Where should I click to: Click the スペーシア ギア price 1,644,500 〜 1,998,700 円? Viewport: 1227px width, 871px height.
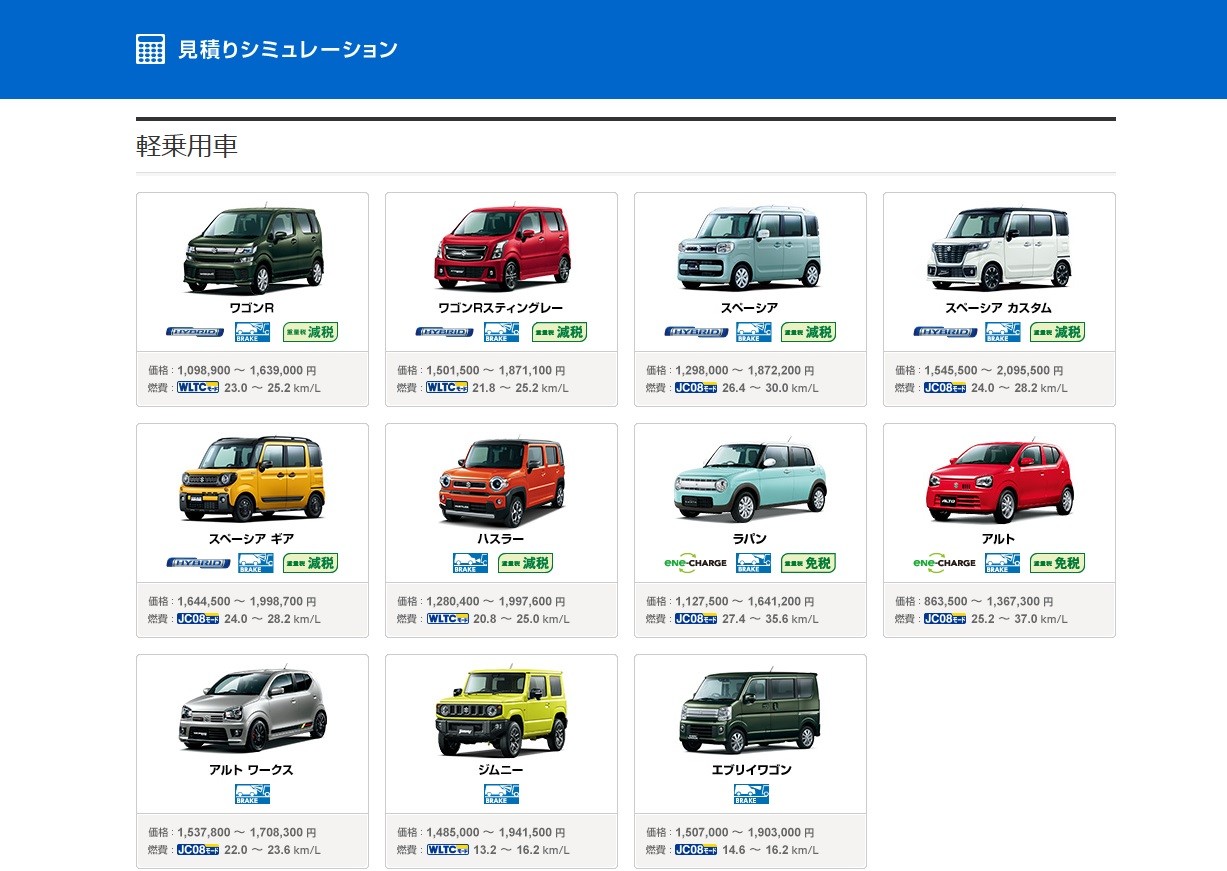pyautogui.click(x=247, y=601)
